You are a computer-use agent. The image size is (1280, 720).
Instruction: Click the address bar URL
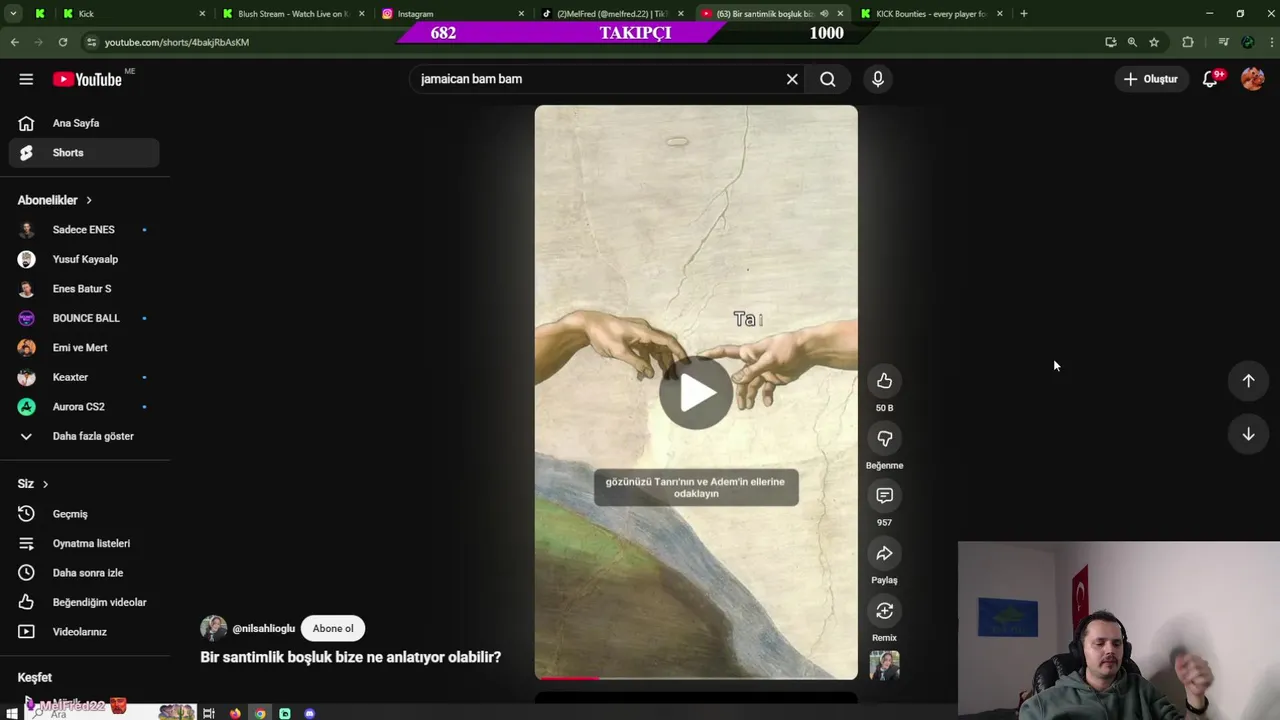[177, 42]
